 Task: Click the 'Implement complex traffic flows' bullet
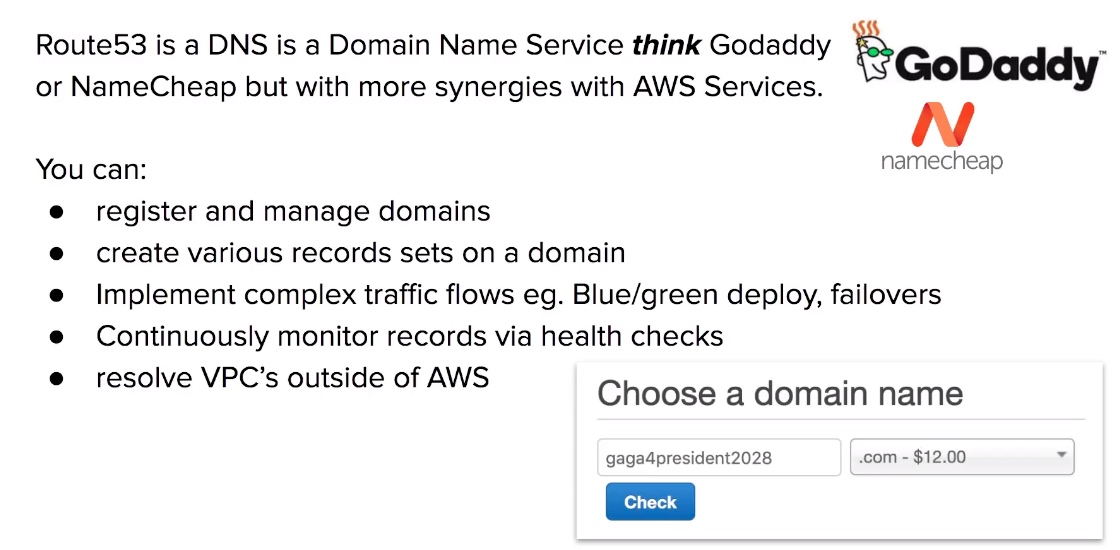coord(518,294)
